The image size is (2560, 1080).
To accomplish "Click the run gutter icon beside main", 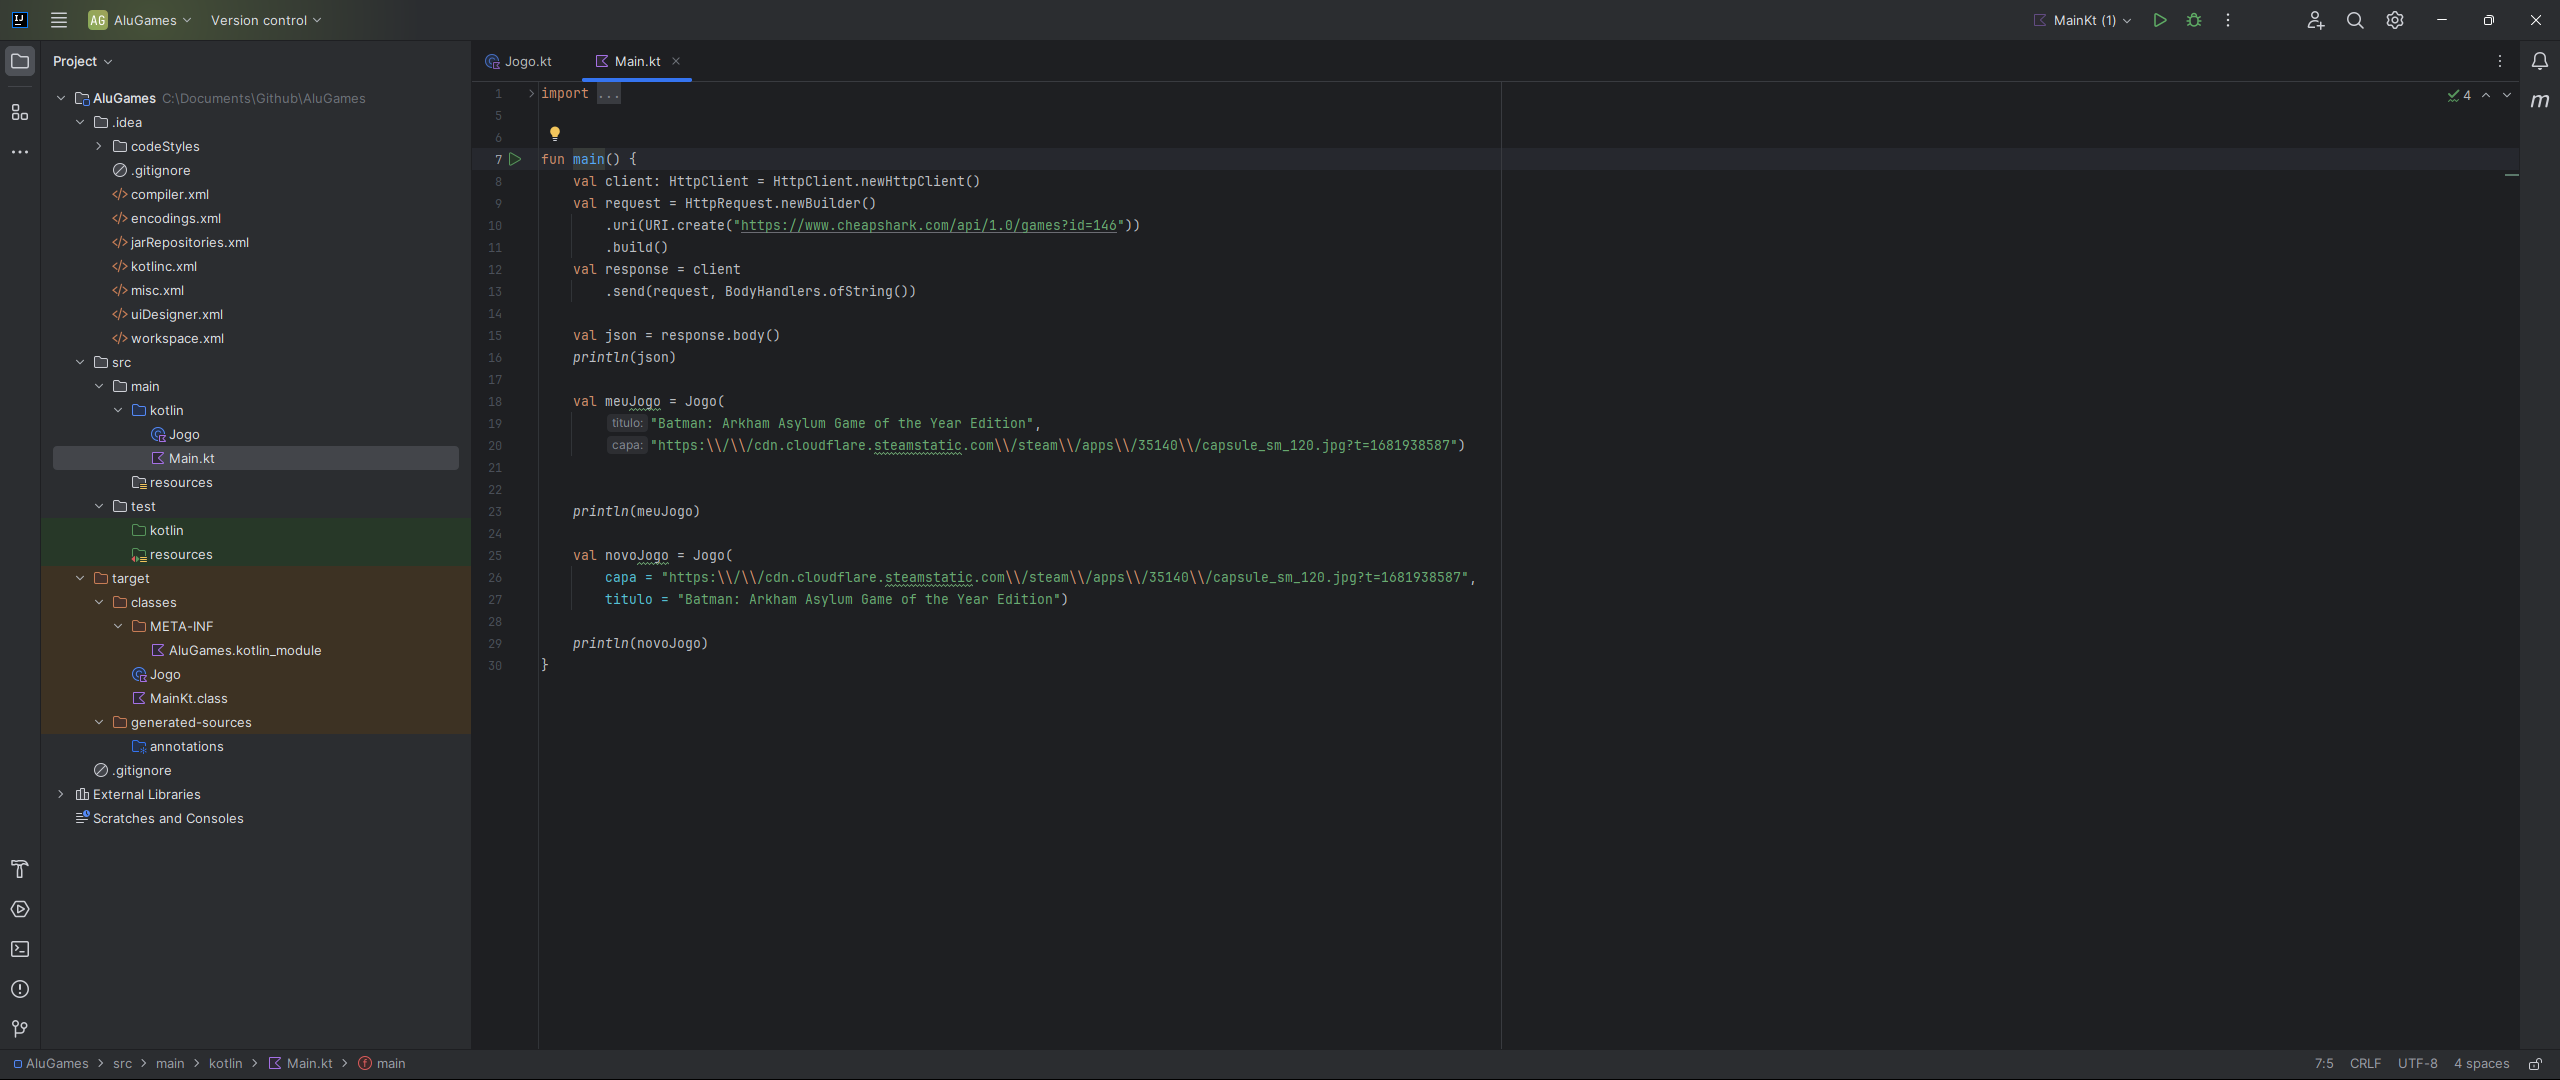I will click(x=515, y=159).
